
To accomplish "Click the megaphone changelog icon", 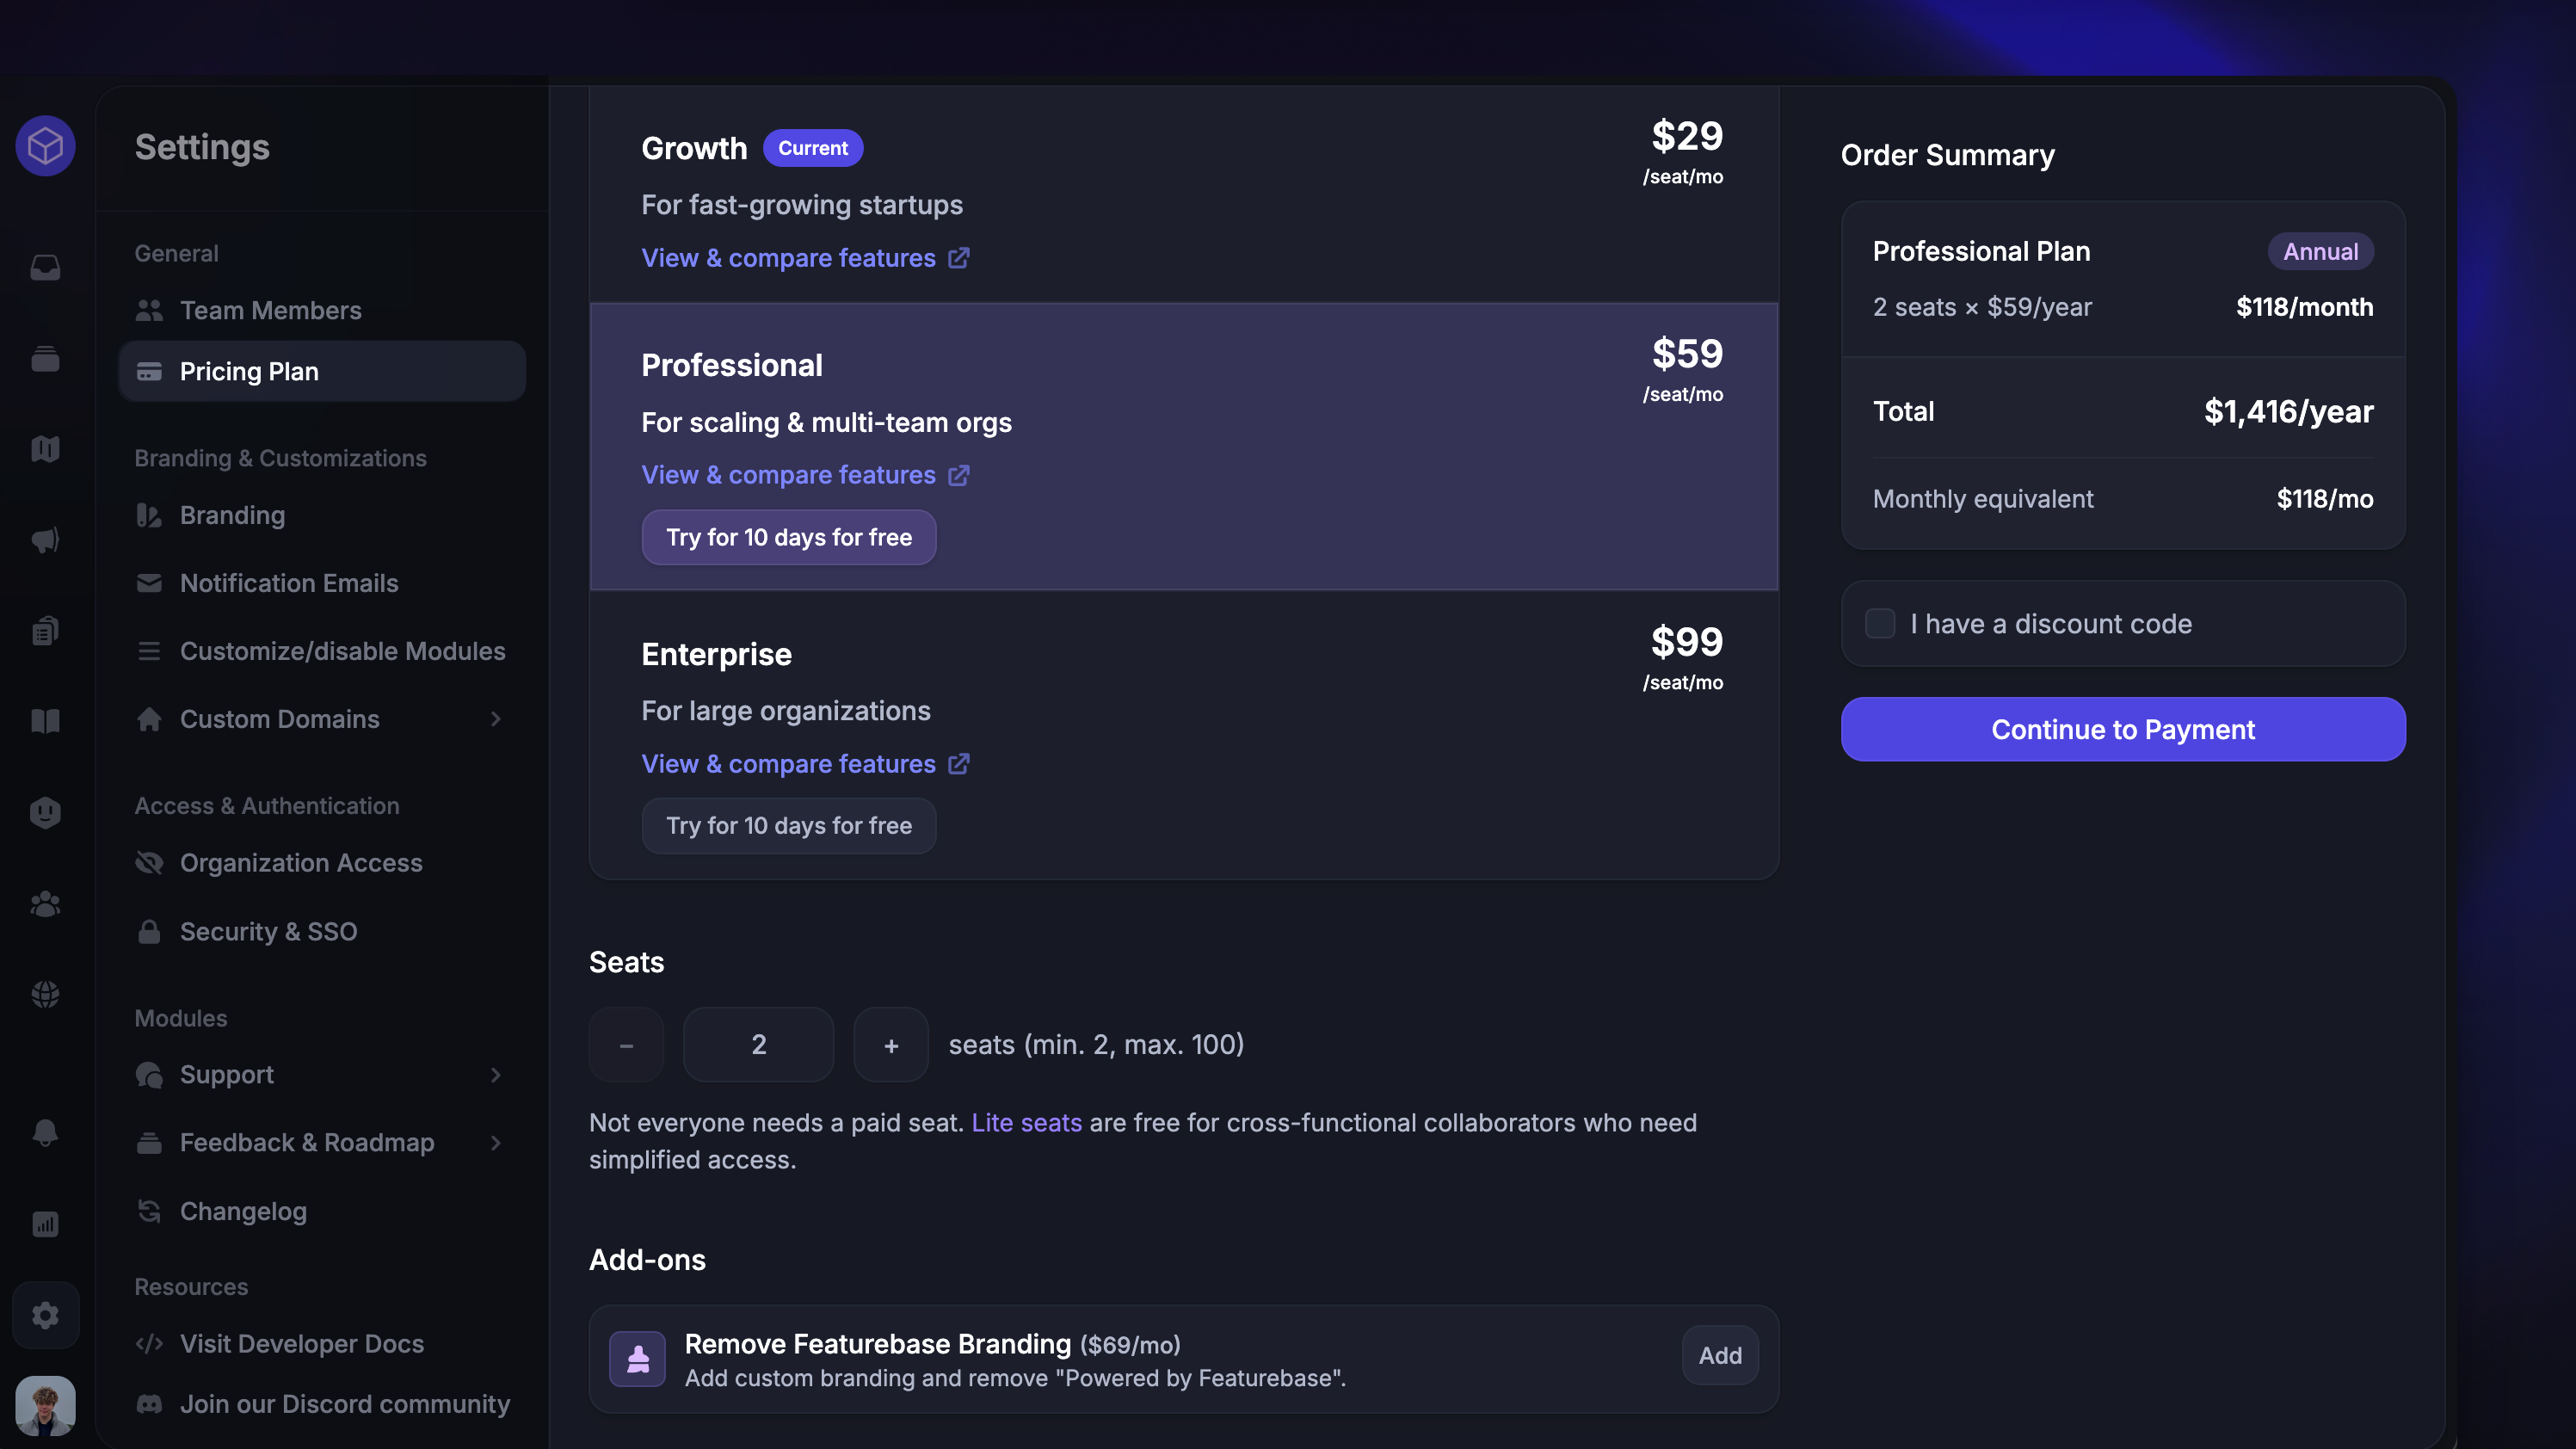I will click(x=45, y=540).
